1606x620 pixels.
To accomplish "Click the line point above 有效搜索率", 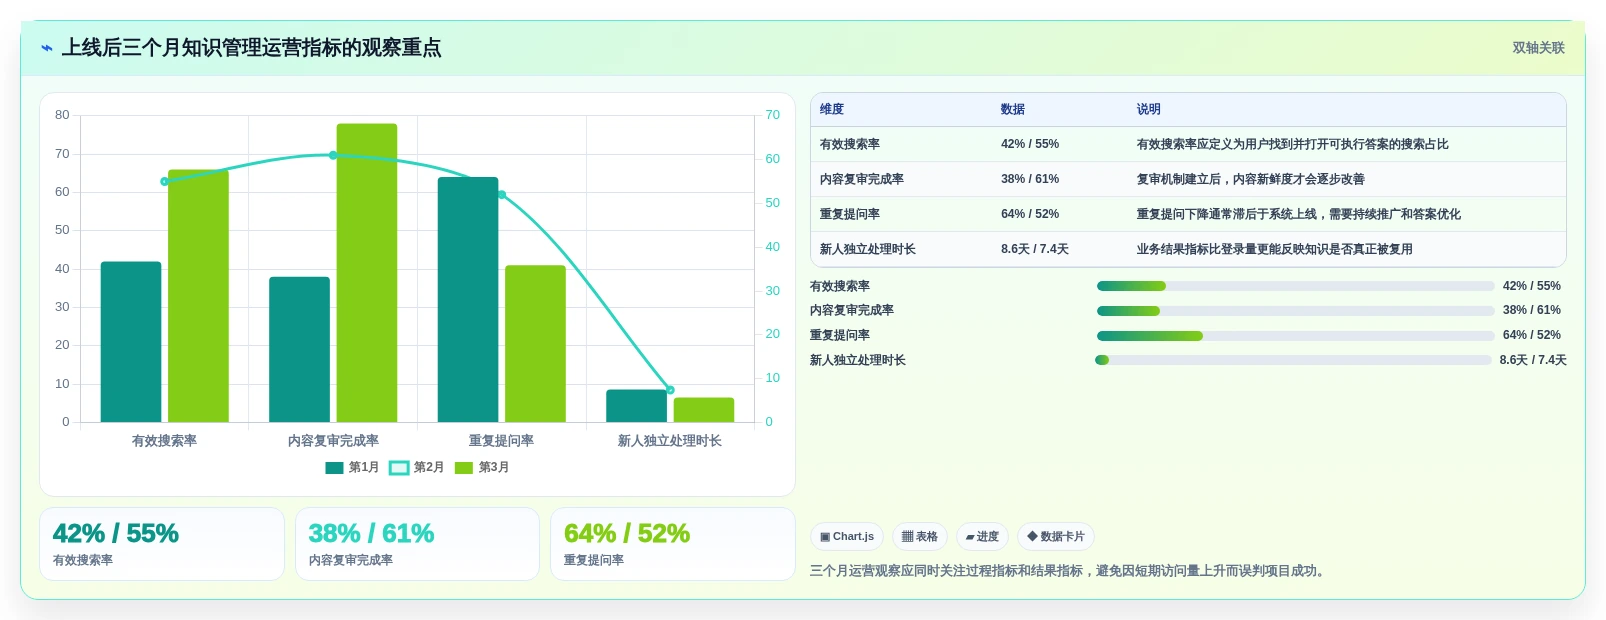I will 165,182.
